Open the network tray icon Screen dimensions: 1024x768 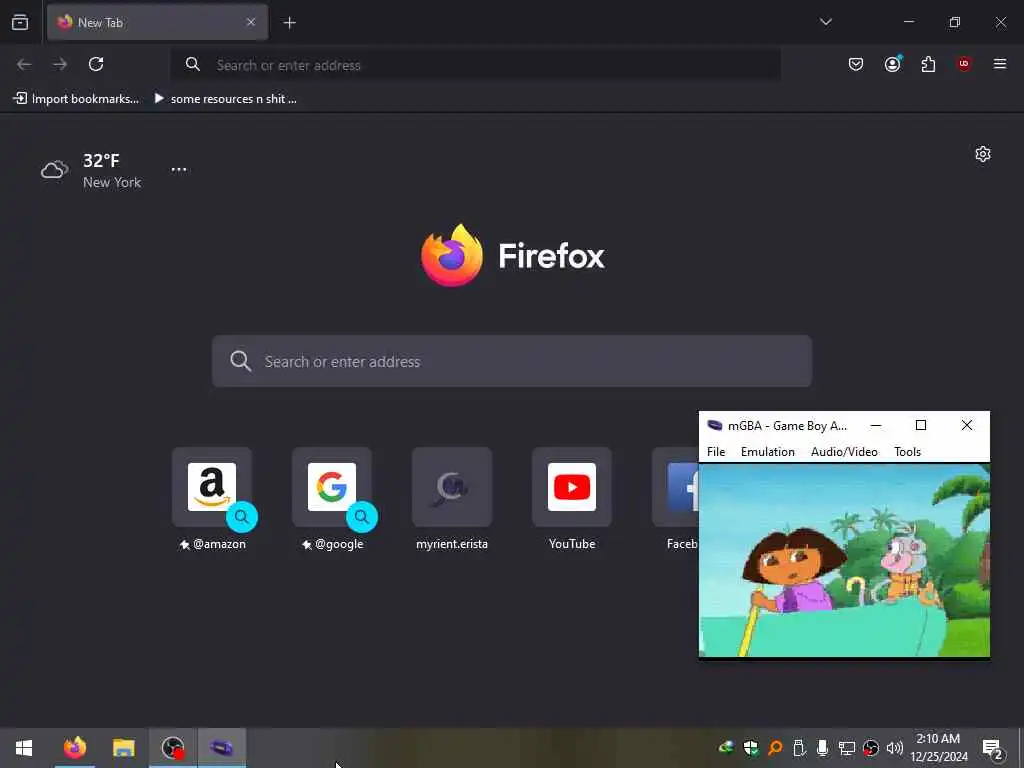coord(846,748)
